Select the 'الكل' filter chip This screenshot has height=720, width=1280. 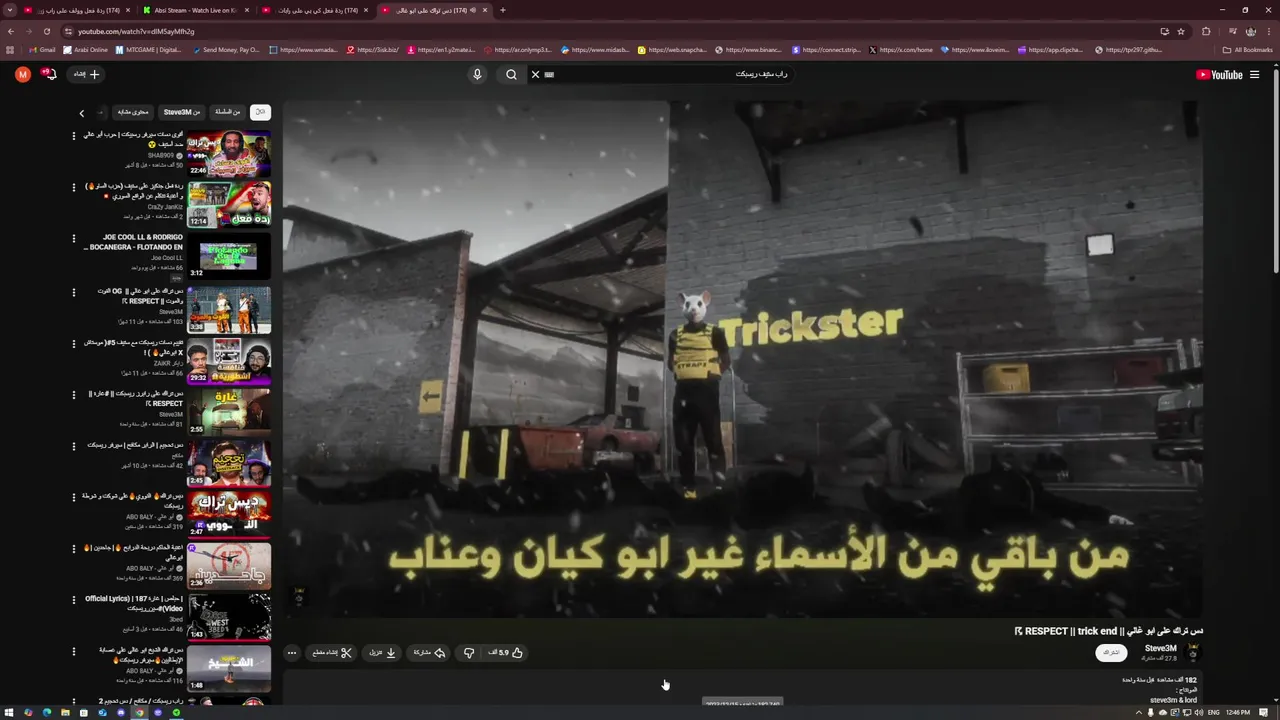tap(260, 112)
